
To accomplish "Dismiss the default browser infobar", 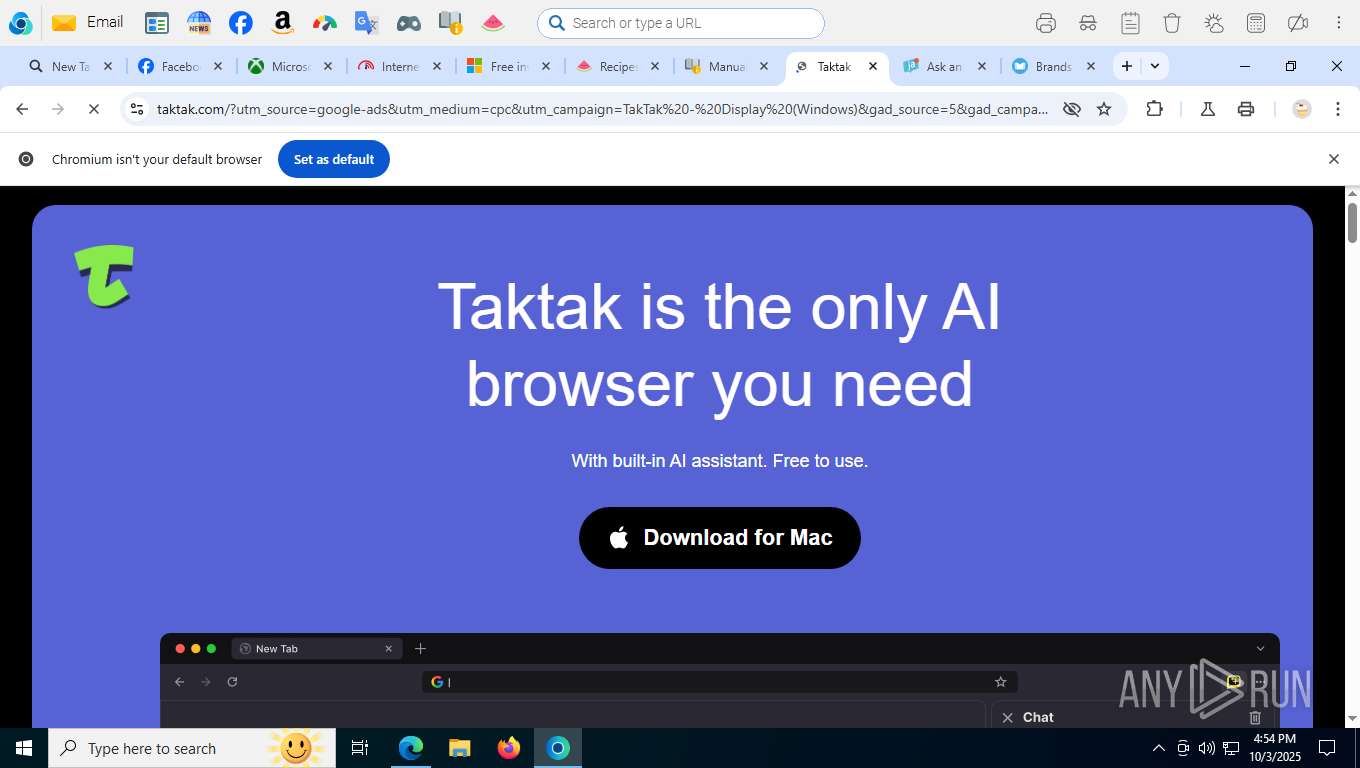I will 1333,159.
